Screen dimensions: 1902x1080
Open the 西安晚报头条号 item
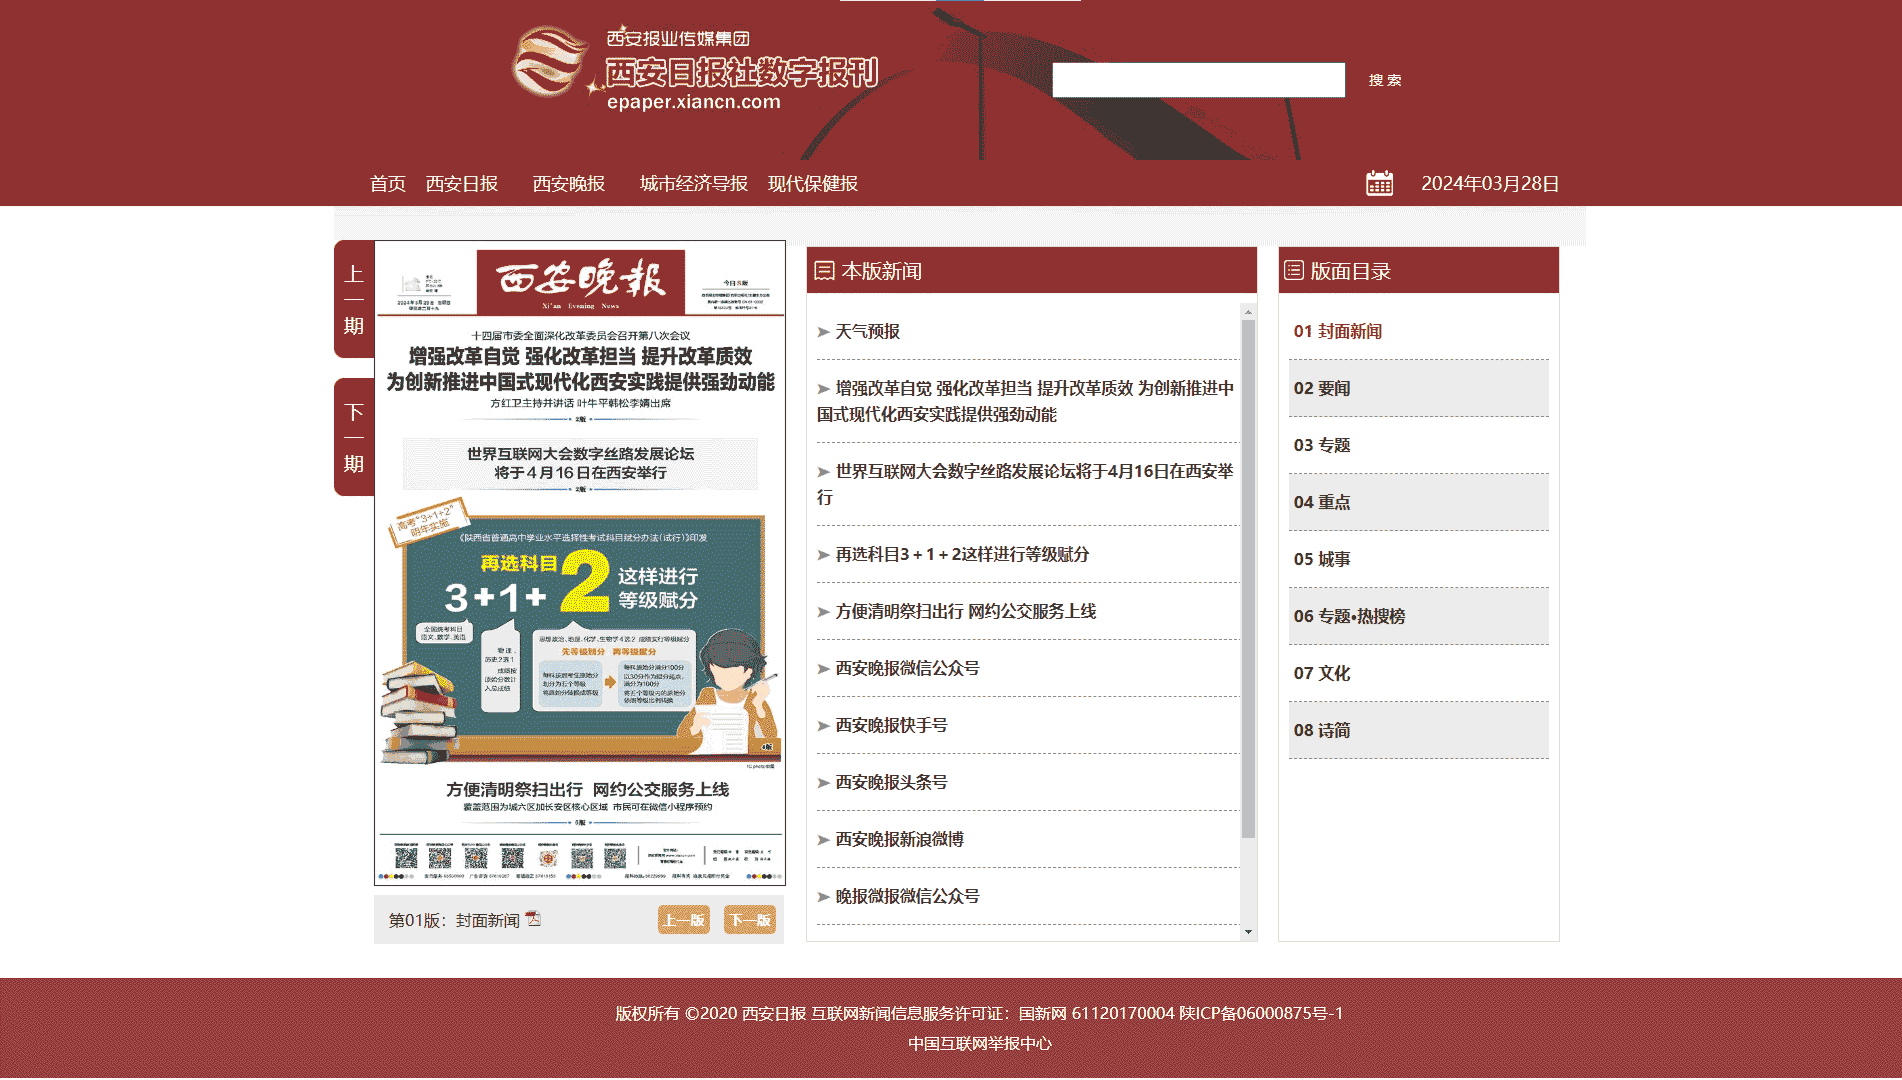tap(891, 783)
